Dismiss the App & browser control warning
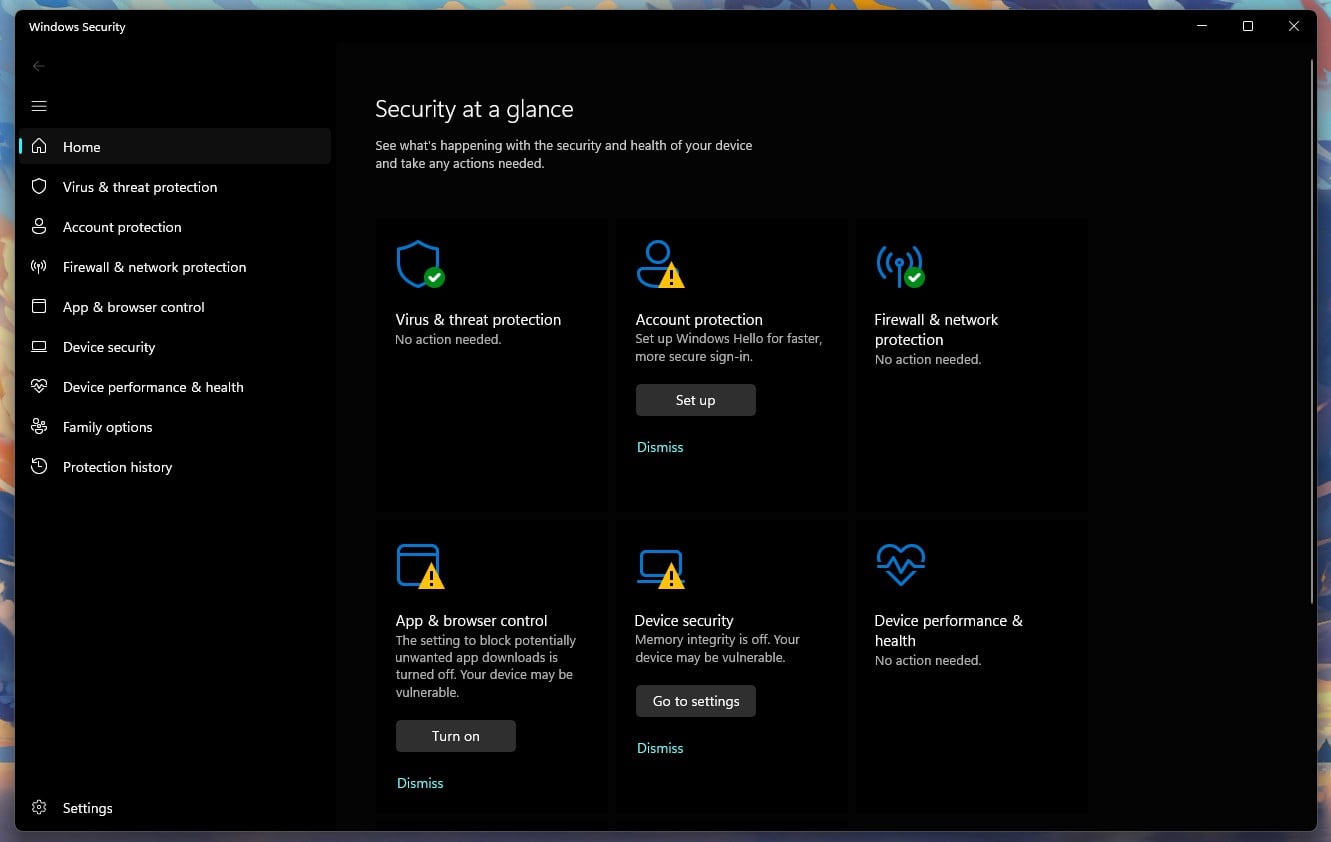The height and width of the screenshot is (842, 1331). coord(420,783)
